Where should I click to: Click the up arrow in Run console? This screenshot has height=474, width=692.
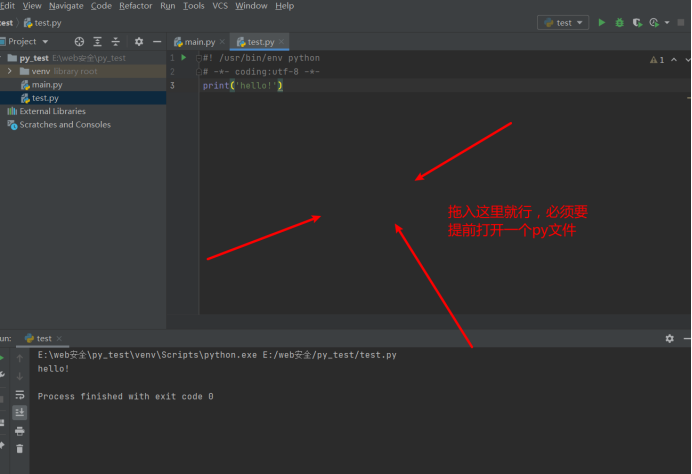point(19,358)
